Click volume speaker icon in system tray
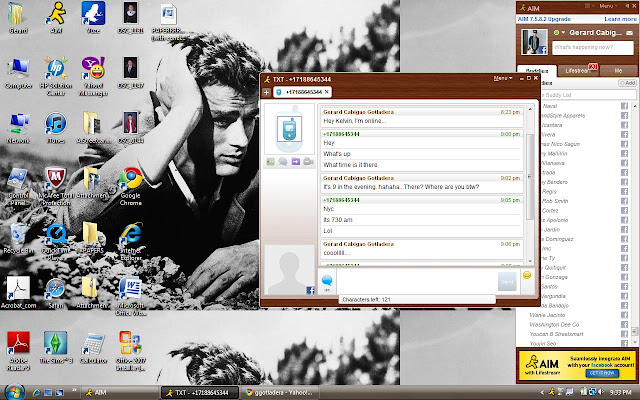Screen dimensions: 640x400 (x=601, y=392)
